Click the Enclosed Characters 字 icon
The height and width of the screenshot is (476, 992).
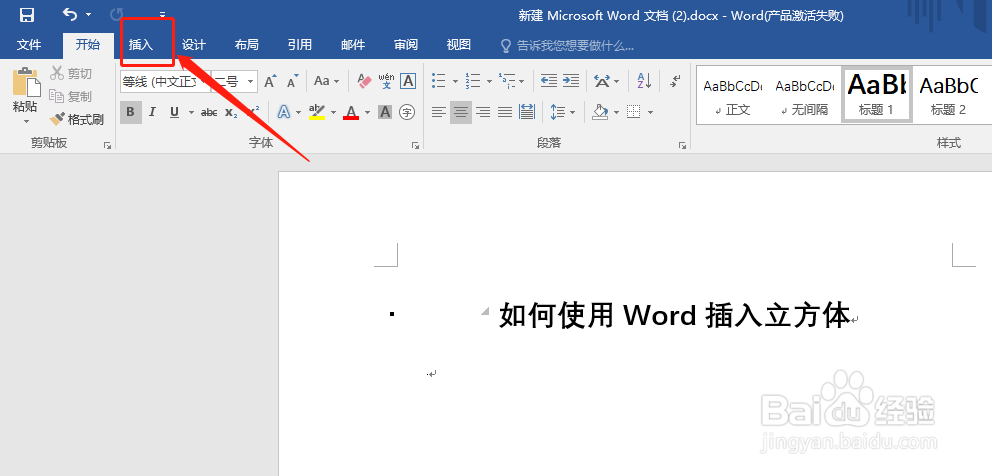[x=407, y=112]
